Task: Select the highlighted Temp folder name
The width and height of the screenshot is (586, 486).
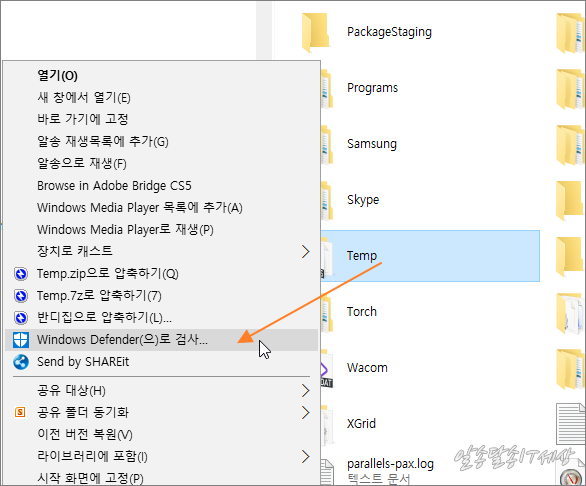Action: pyautogui.click(x=362, y=256)
